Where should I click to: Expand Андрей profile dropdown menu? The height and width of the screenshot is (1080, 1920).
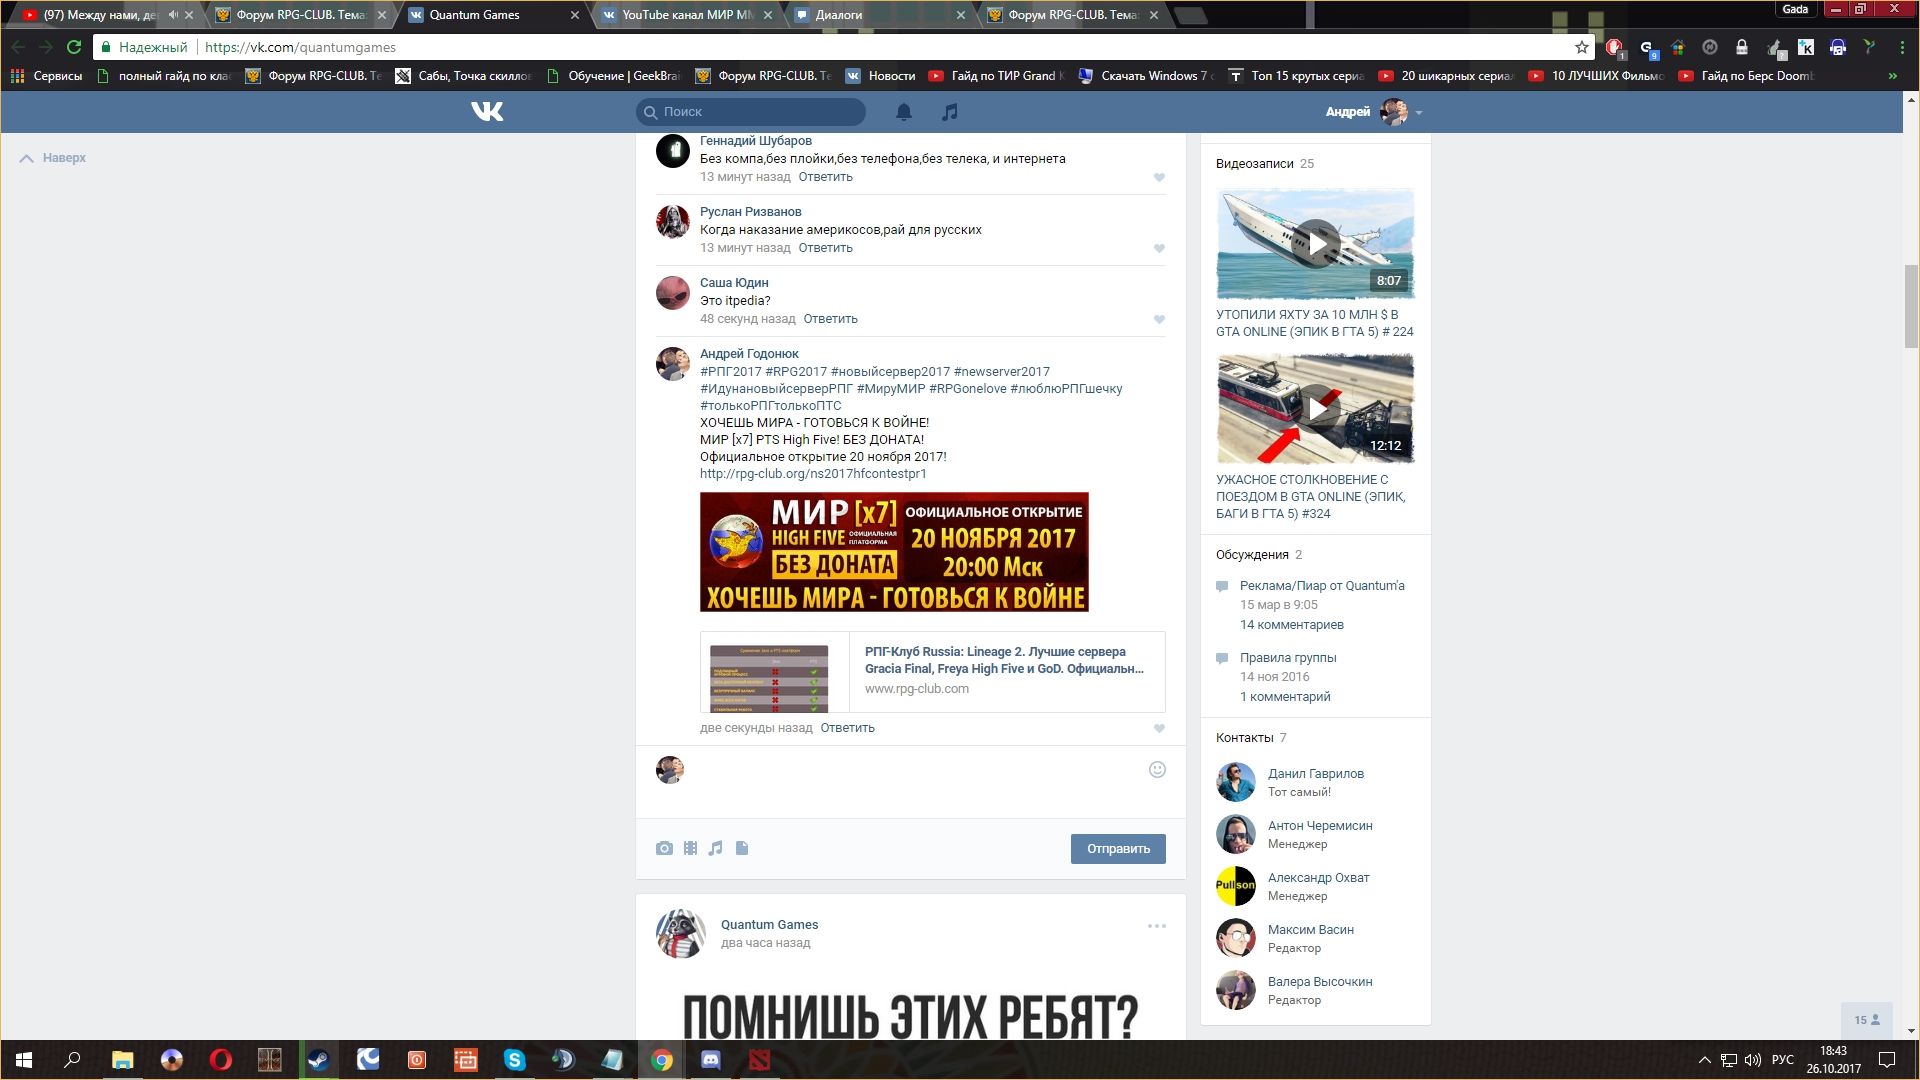click(x=1419, y=113)
